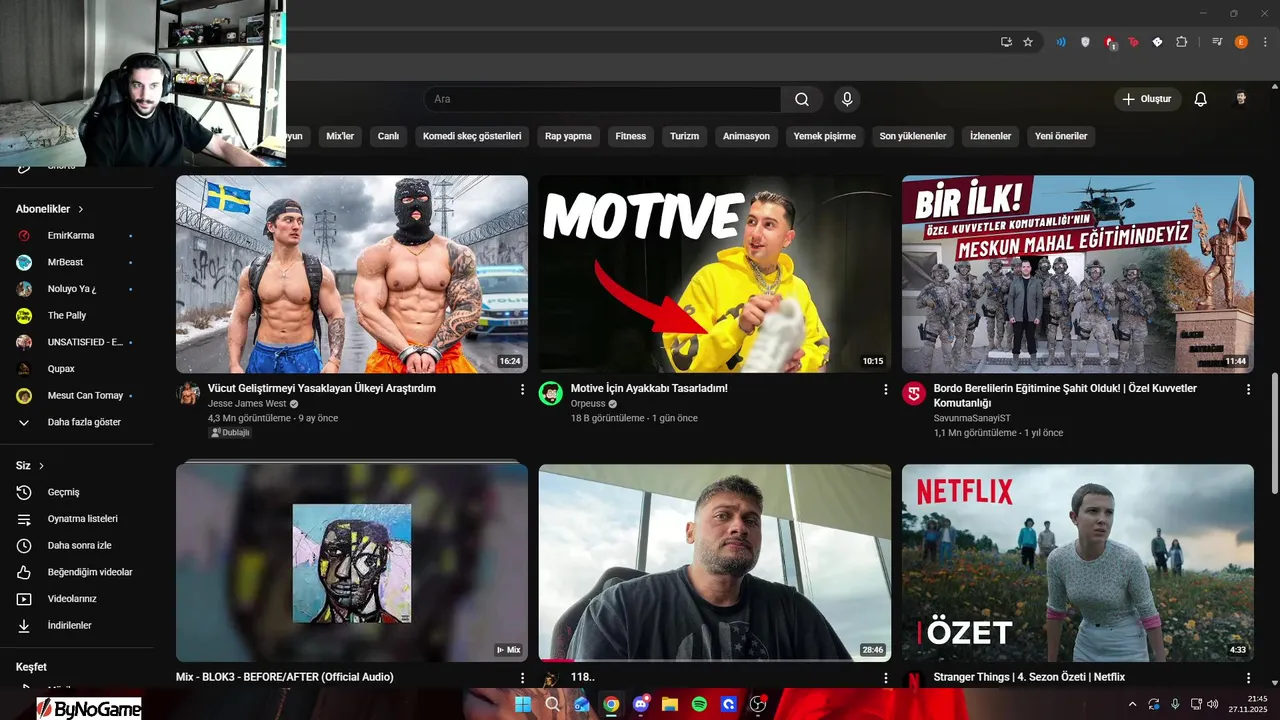Click the Dublajlı badge
The height and width of the screenshot is (720, 1280).
(x=230, y=432)
